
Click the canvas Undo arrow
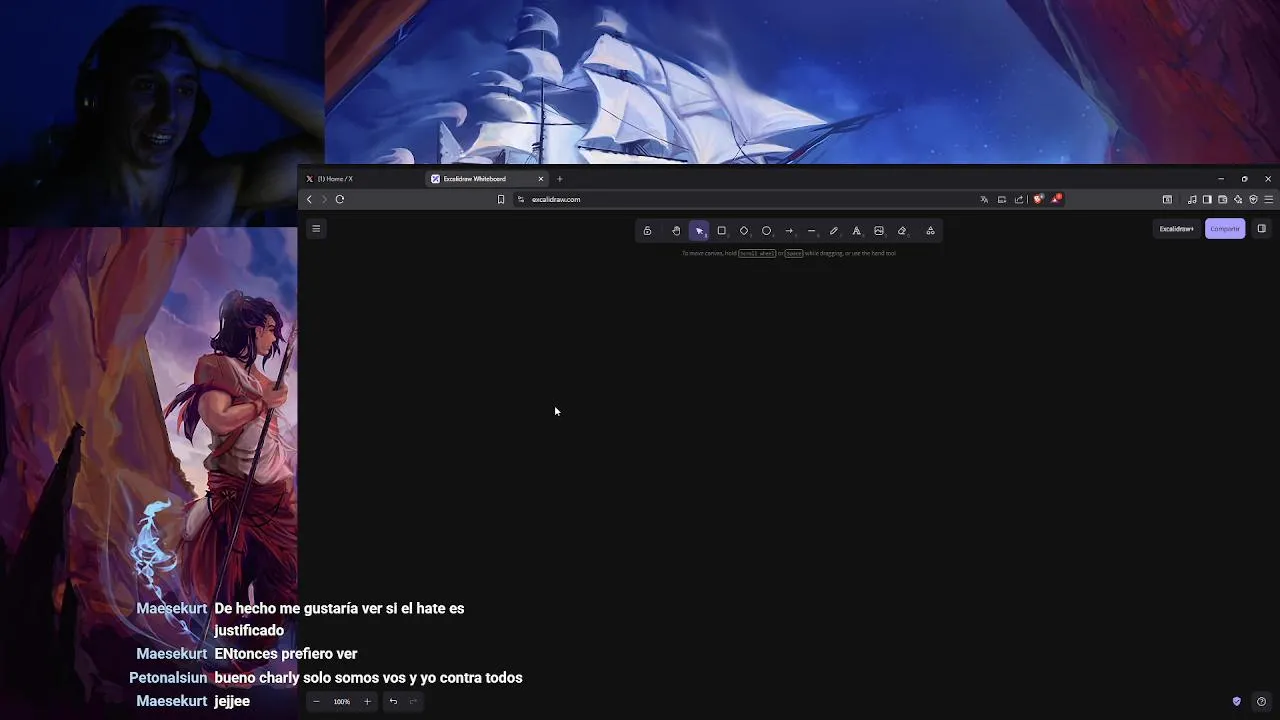pos(393,702)
